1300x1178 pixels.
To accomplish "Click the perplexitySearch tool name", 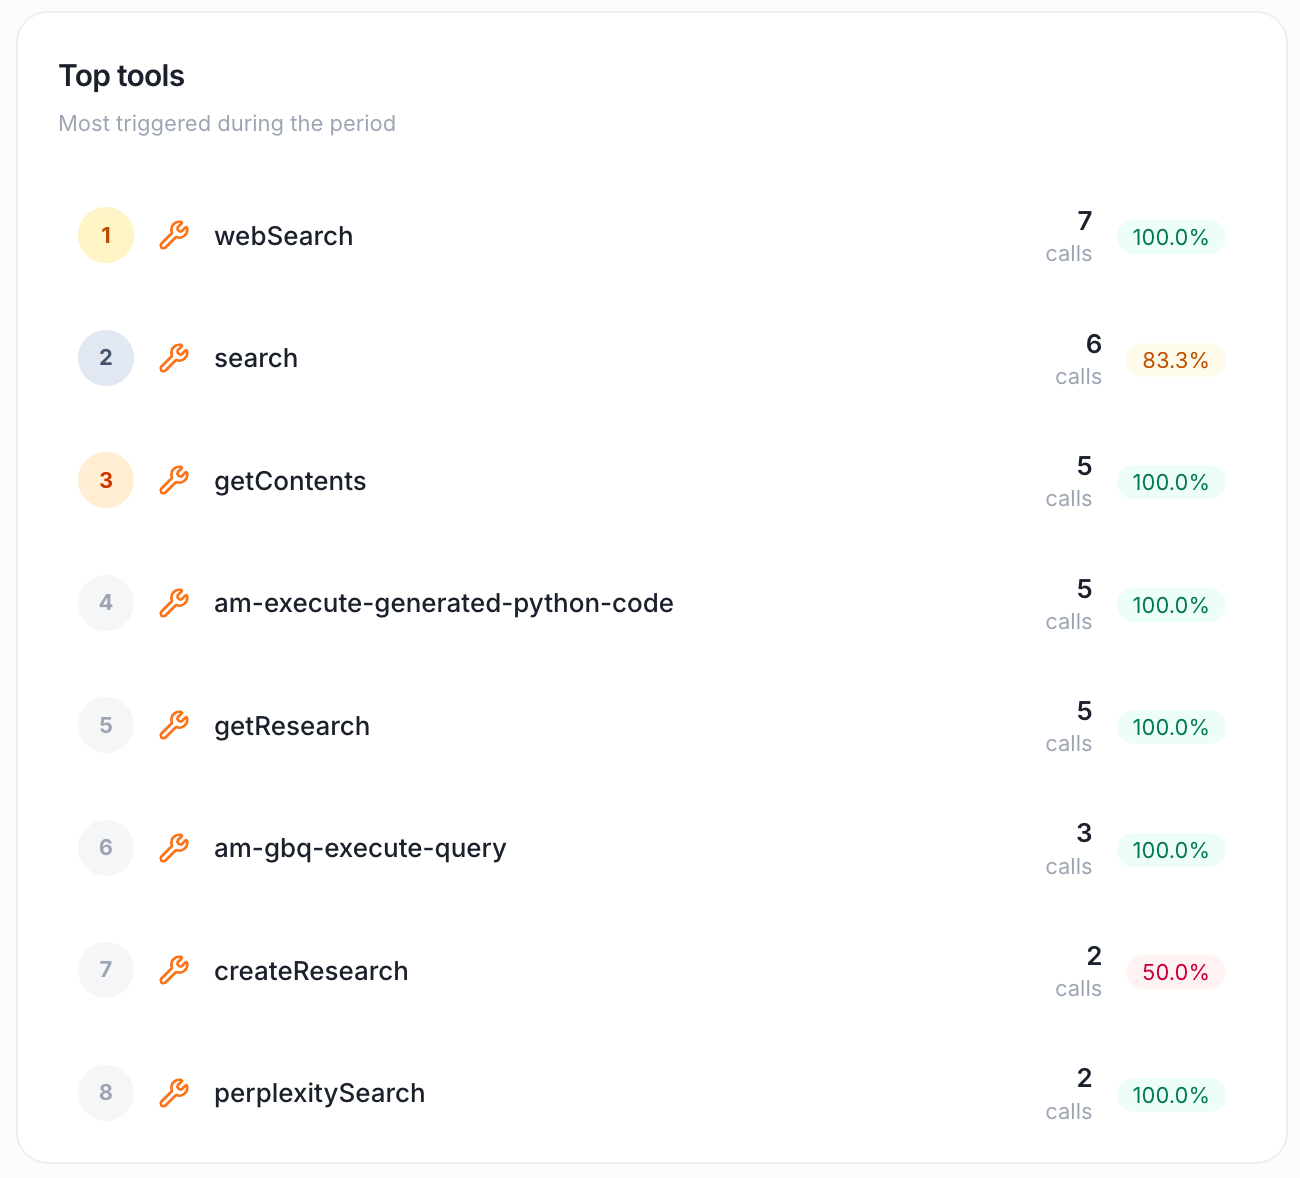I will [x=319, y=1093].
